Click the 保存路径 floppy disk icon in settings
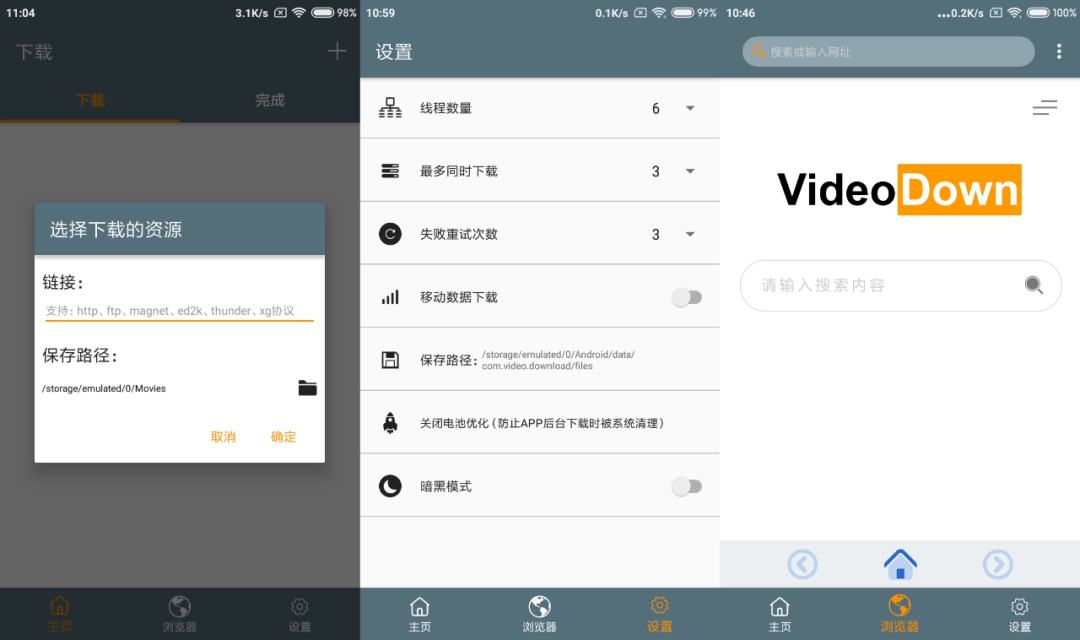 [x=390, y=360]
